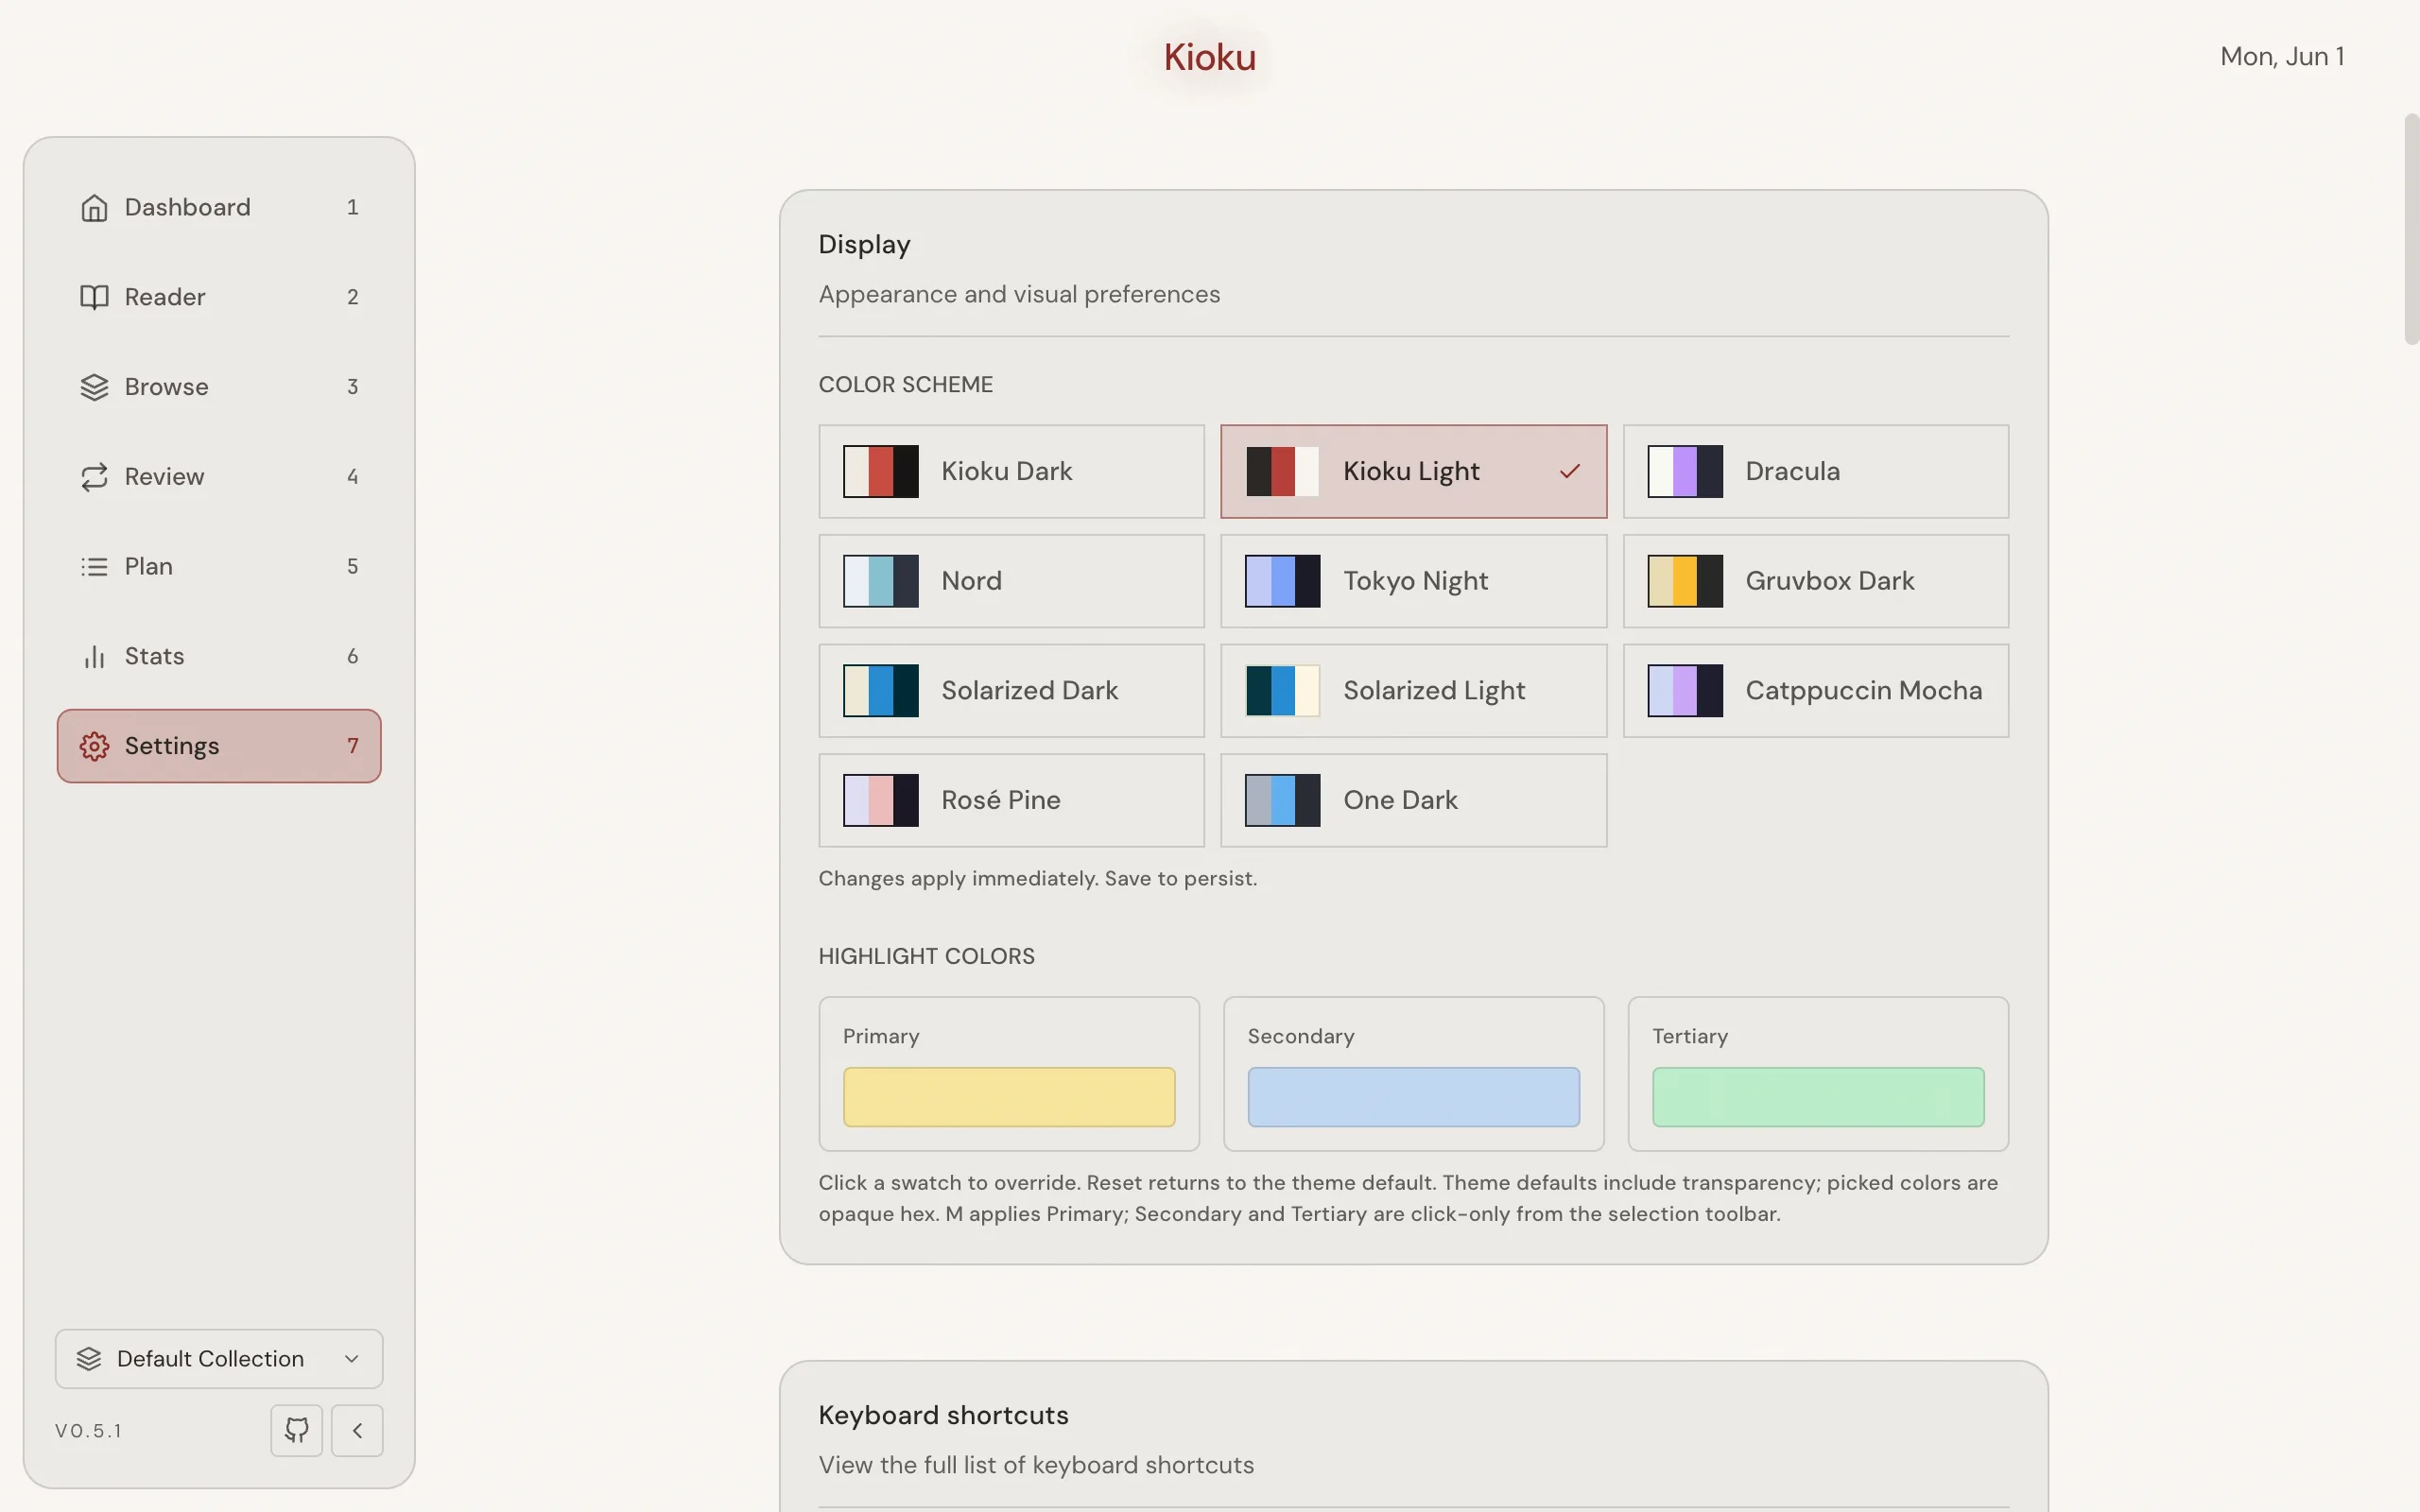This screenshot has height=1512, width=2420.
Task: Collapse the sidebar with the chevron button
Action: (x=357, y=1430)
